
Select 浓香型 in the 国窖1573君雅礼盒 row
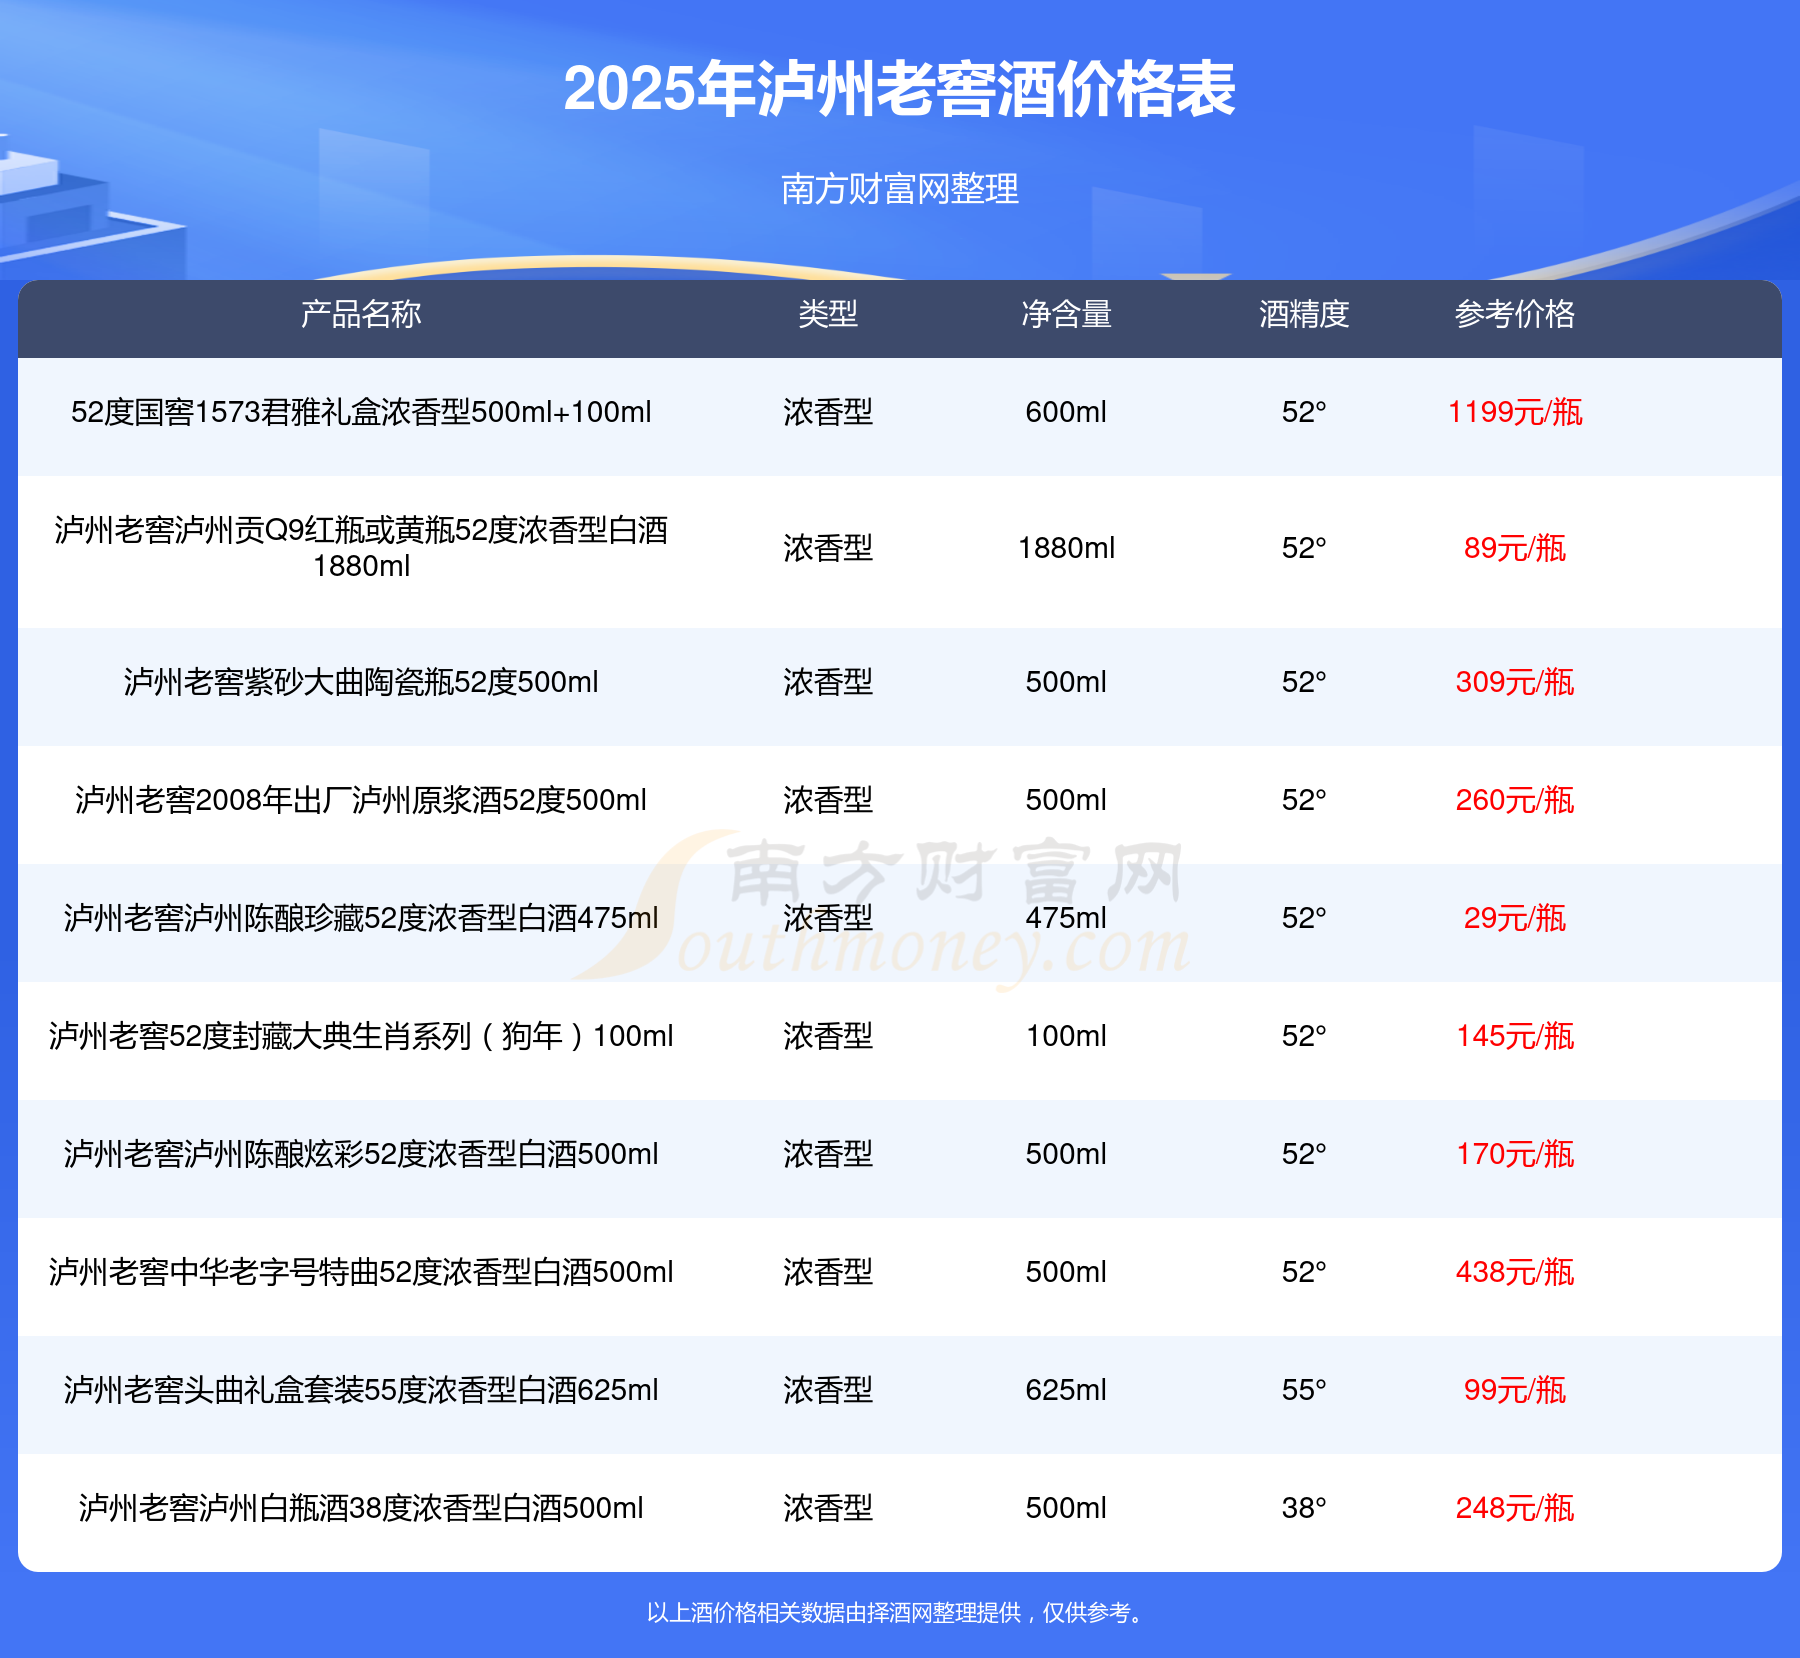(828, 412)
